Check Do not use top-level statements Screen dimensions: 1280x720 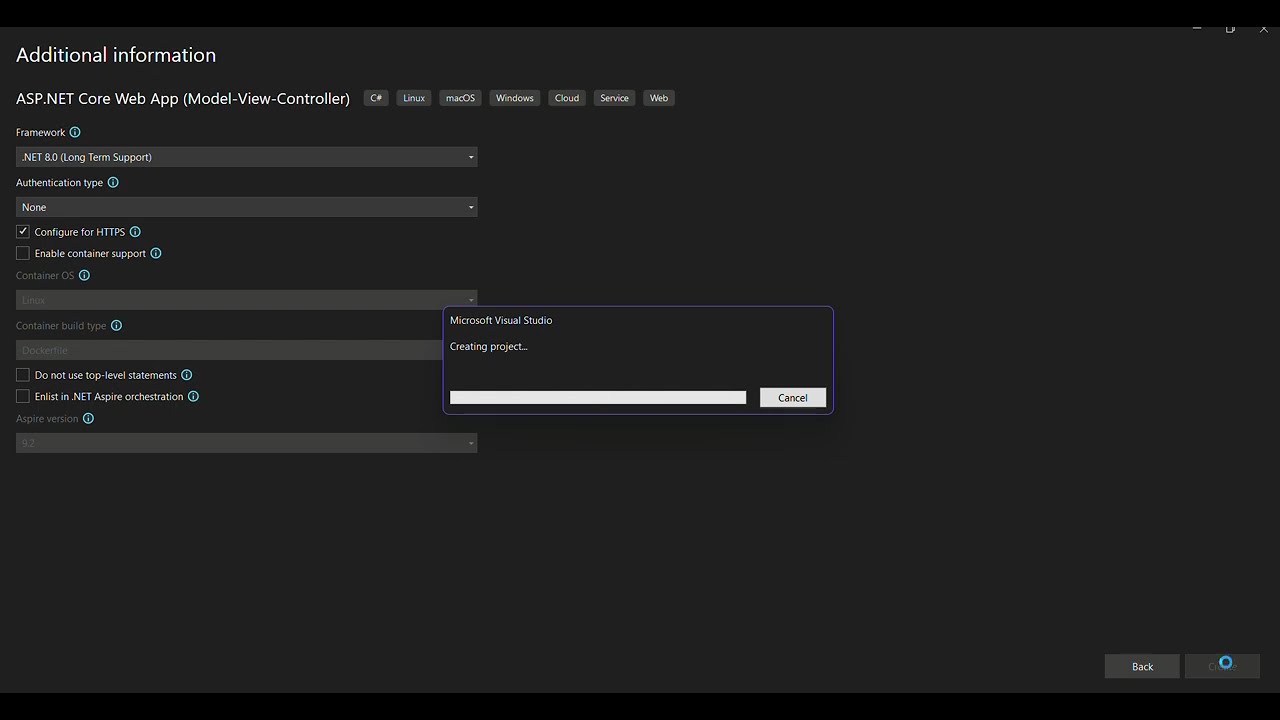23,375
